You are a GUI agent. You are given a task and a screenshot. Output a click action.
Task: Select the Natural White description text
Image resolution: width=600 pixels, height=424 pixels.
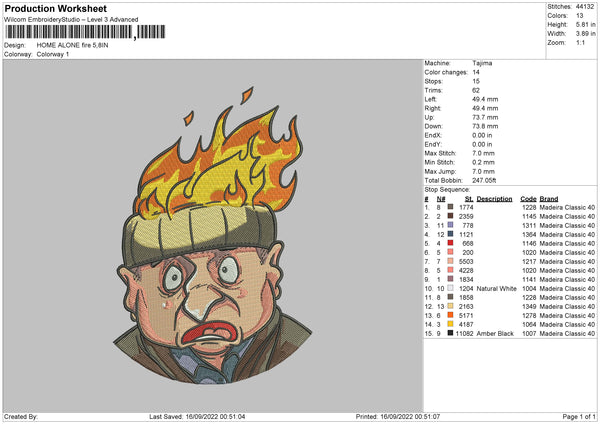point(497,289)
